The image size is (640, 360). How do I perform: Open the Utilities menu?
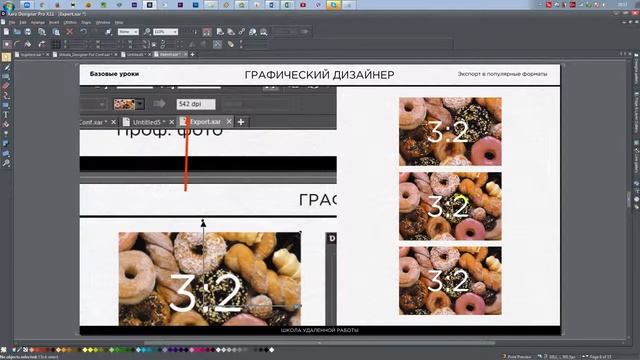70,22
